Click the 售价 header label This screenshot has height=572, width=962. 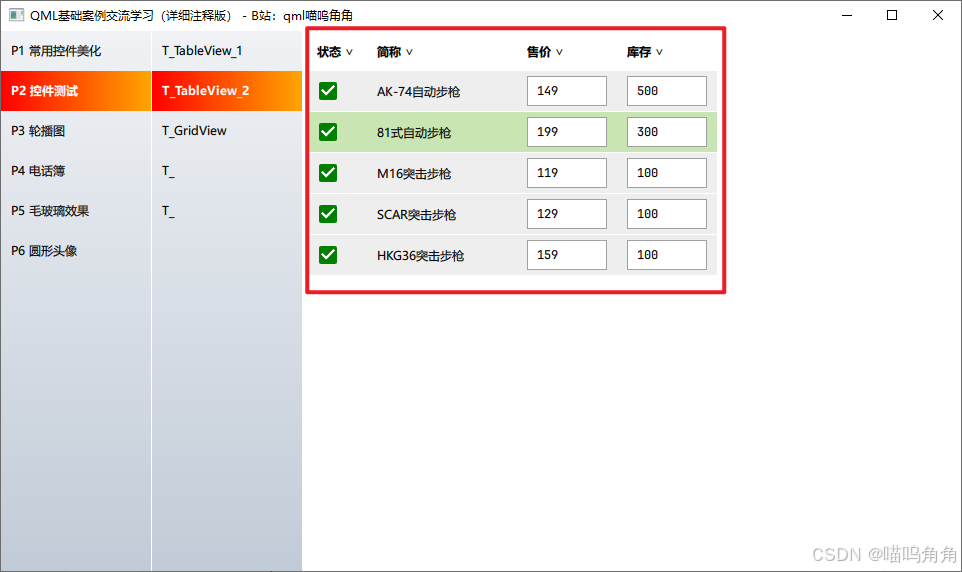pyautogui.click(x=539, y=52)
